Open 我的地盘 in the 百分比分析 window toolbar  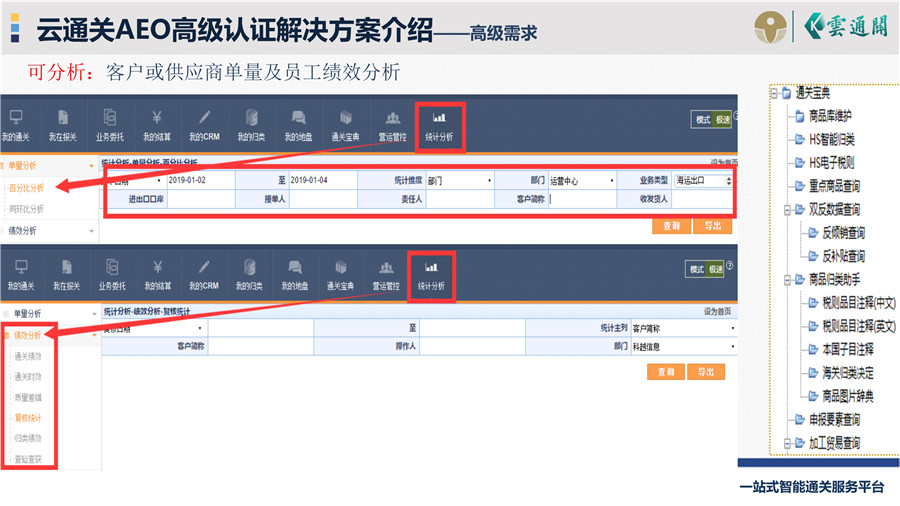pos(298,126)
